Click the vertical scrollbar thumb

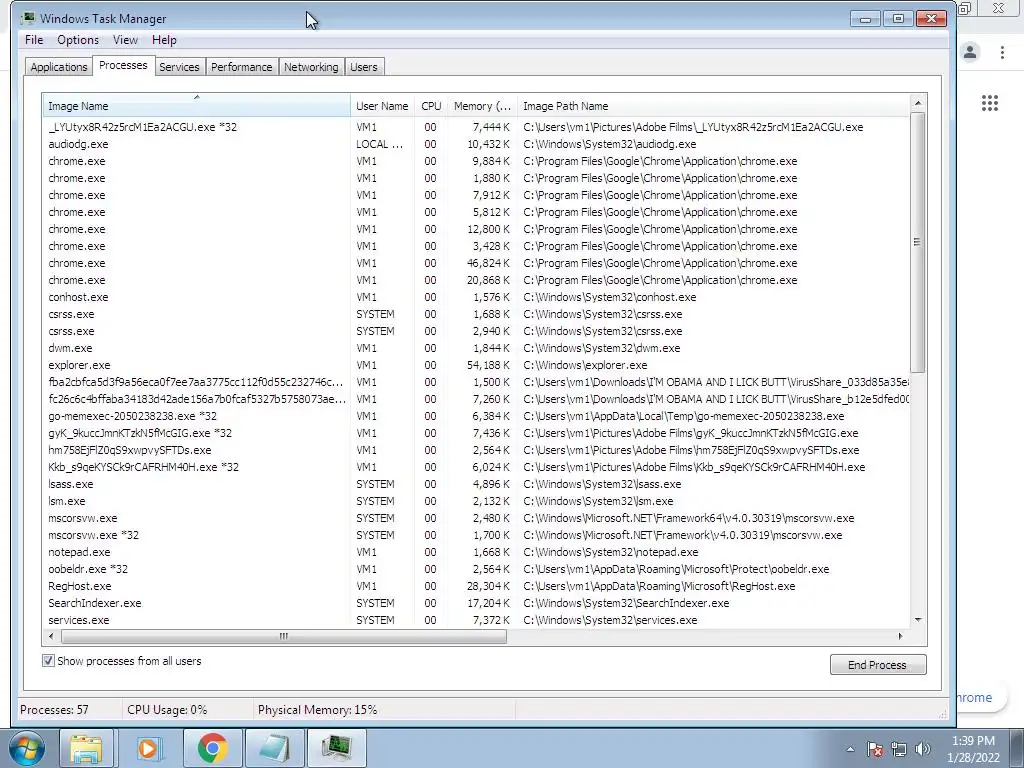pyautogui.click(x=918, y=242)
